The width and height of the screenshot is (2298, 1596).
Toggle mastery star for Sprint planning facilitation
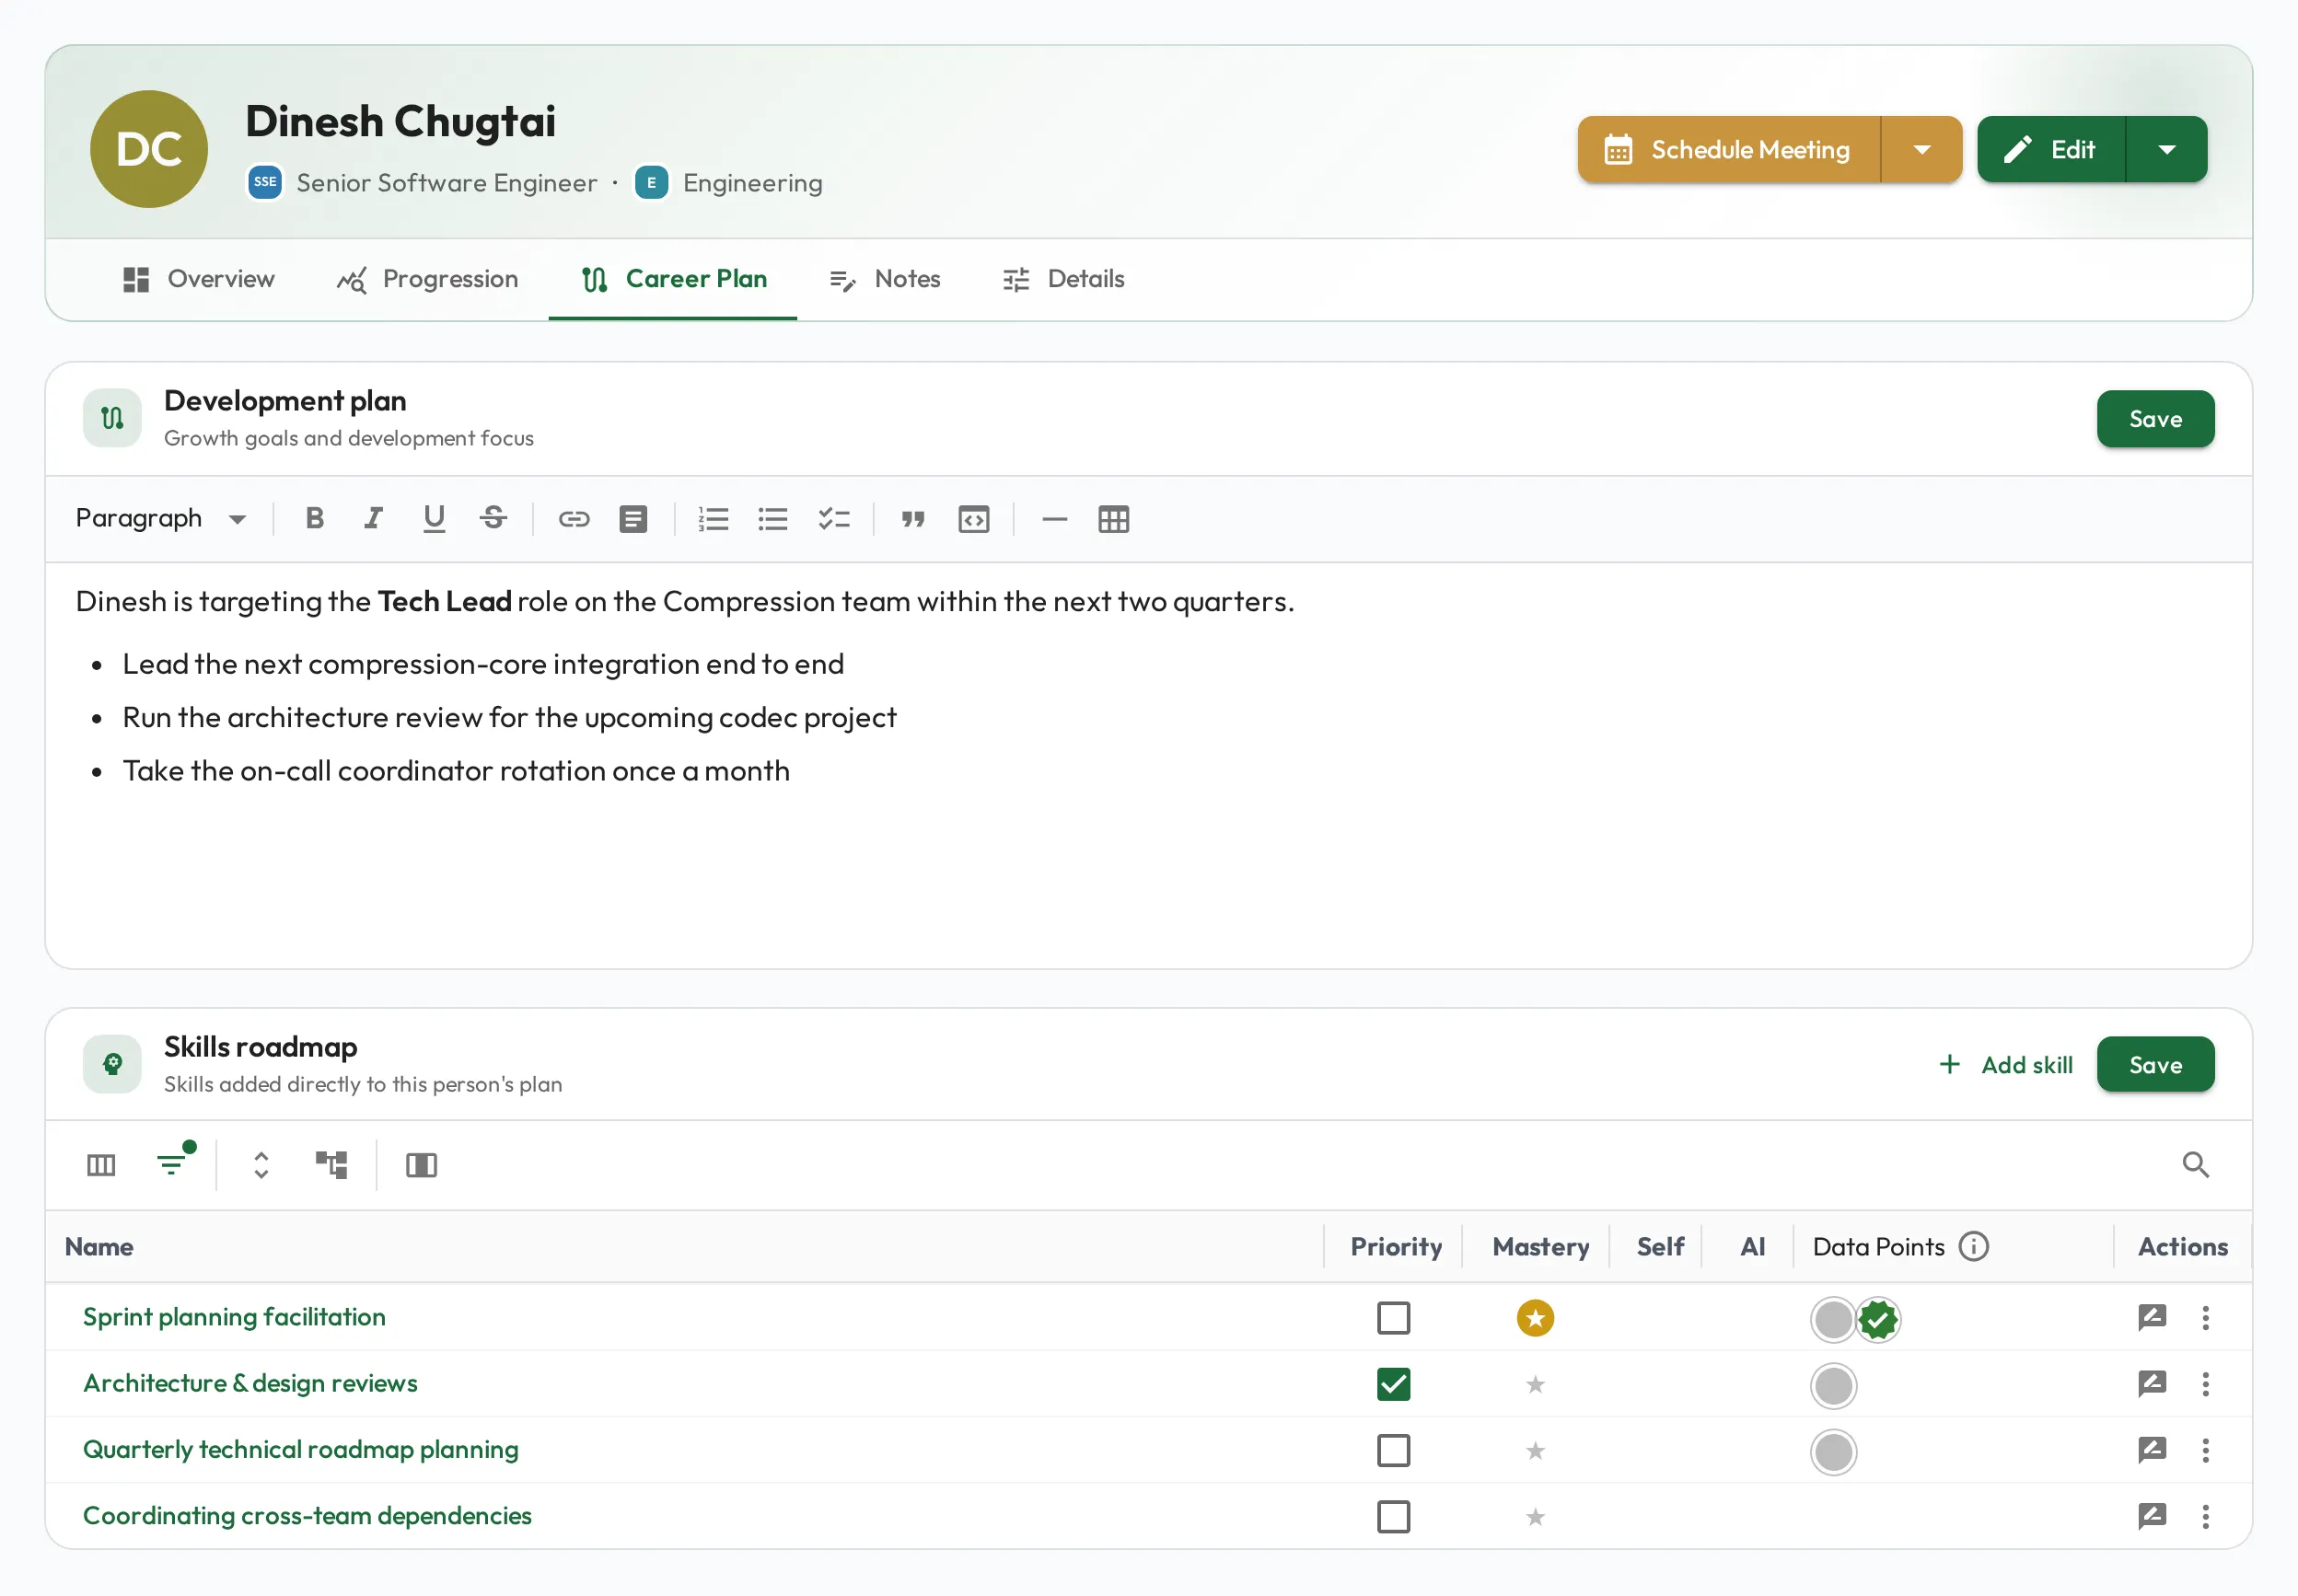pyautogui.click(x=1535, y=1318)
